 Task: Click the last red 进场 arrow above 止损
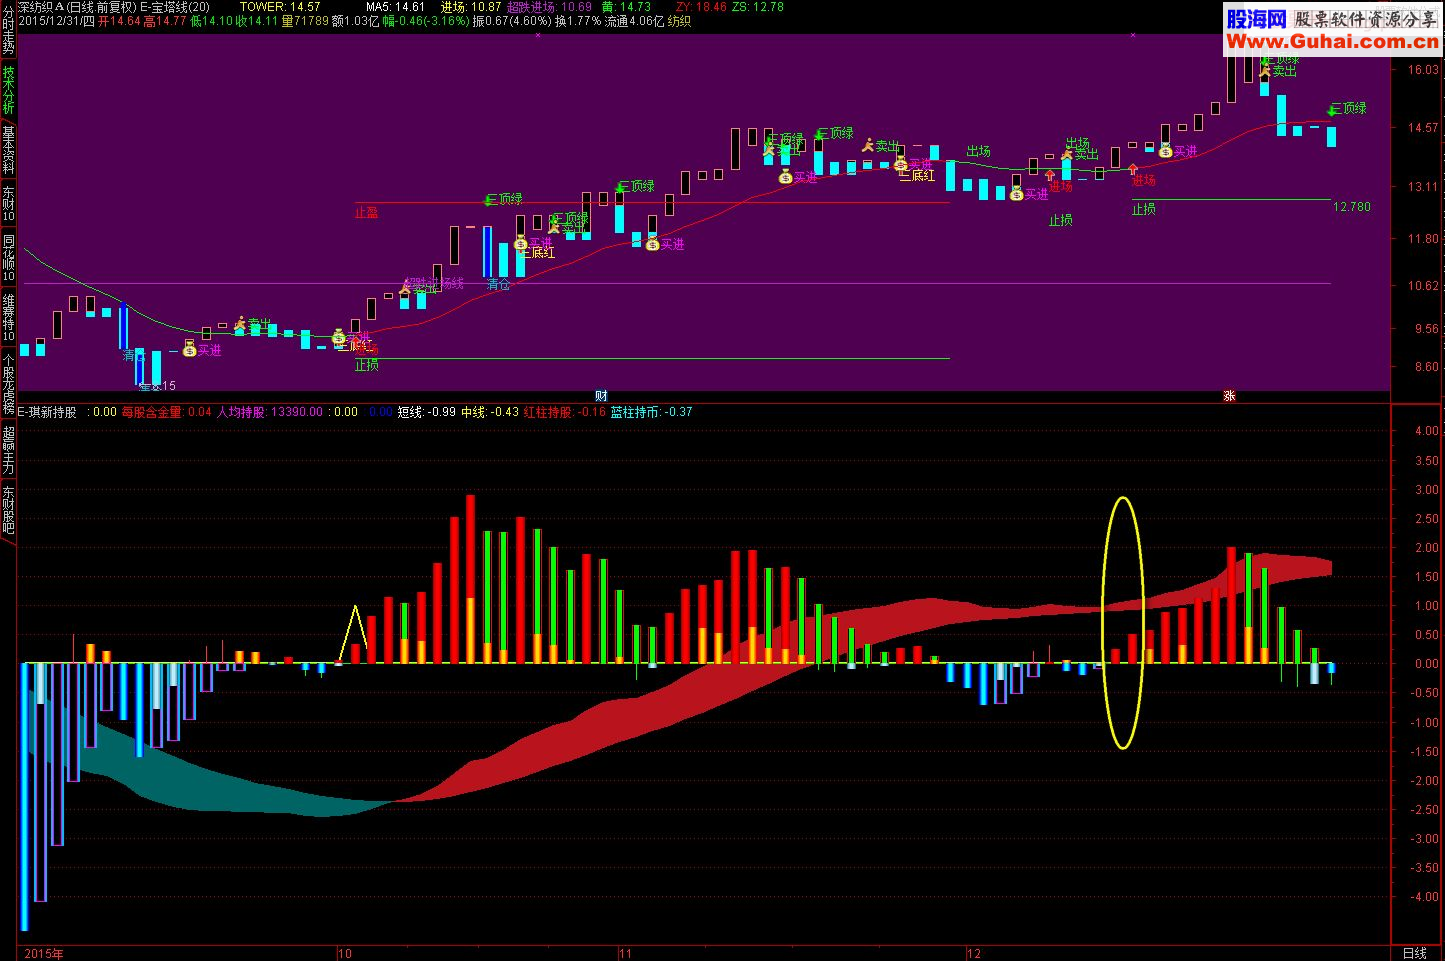(1133, 170)
